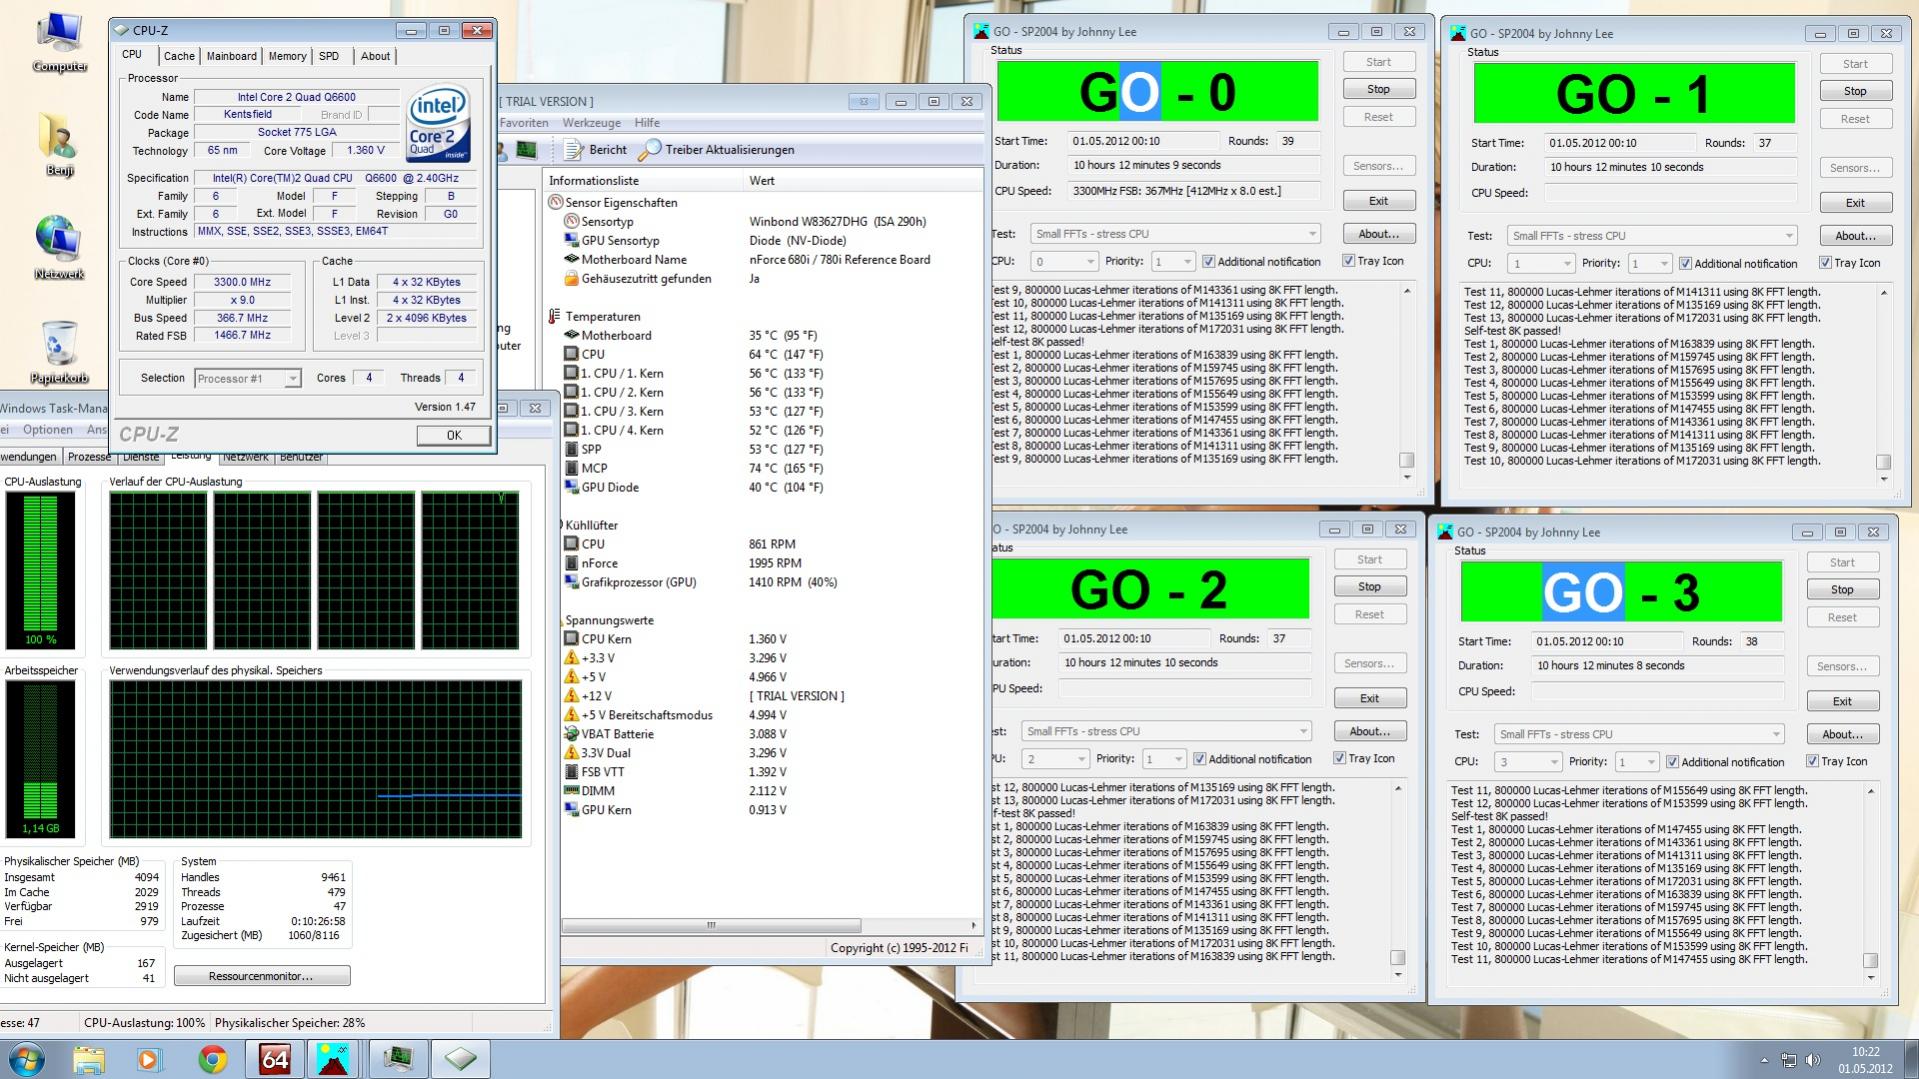The image size is (1919, 1079).
Task: Toggle Tray Icon in GO - 3 window
Action: pyautogui.click(x=1812, y=761)
